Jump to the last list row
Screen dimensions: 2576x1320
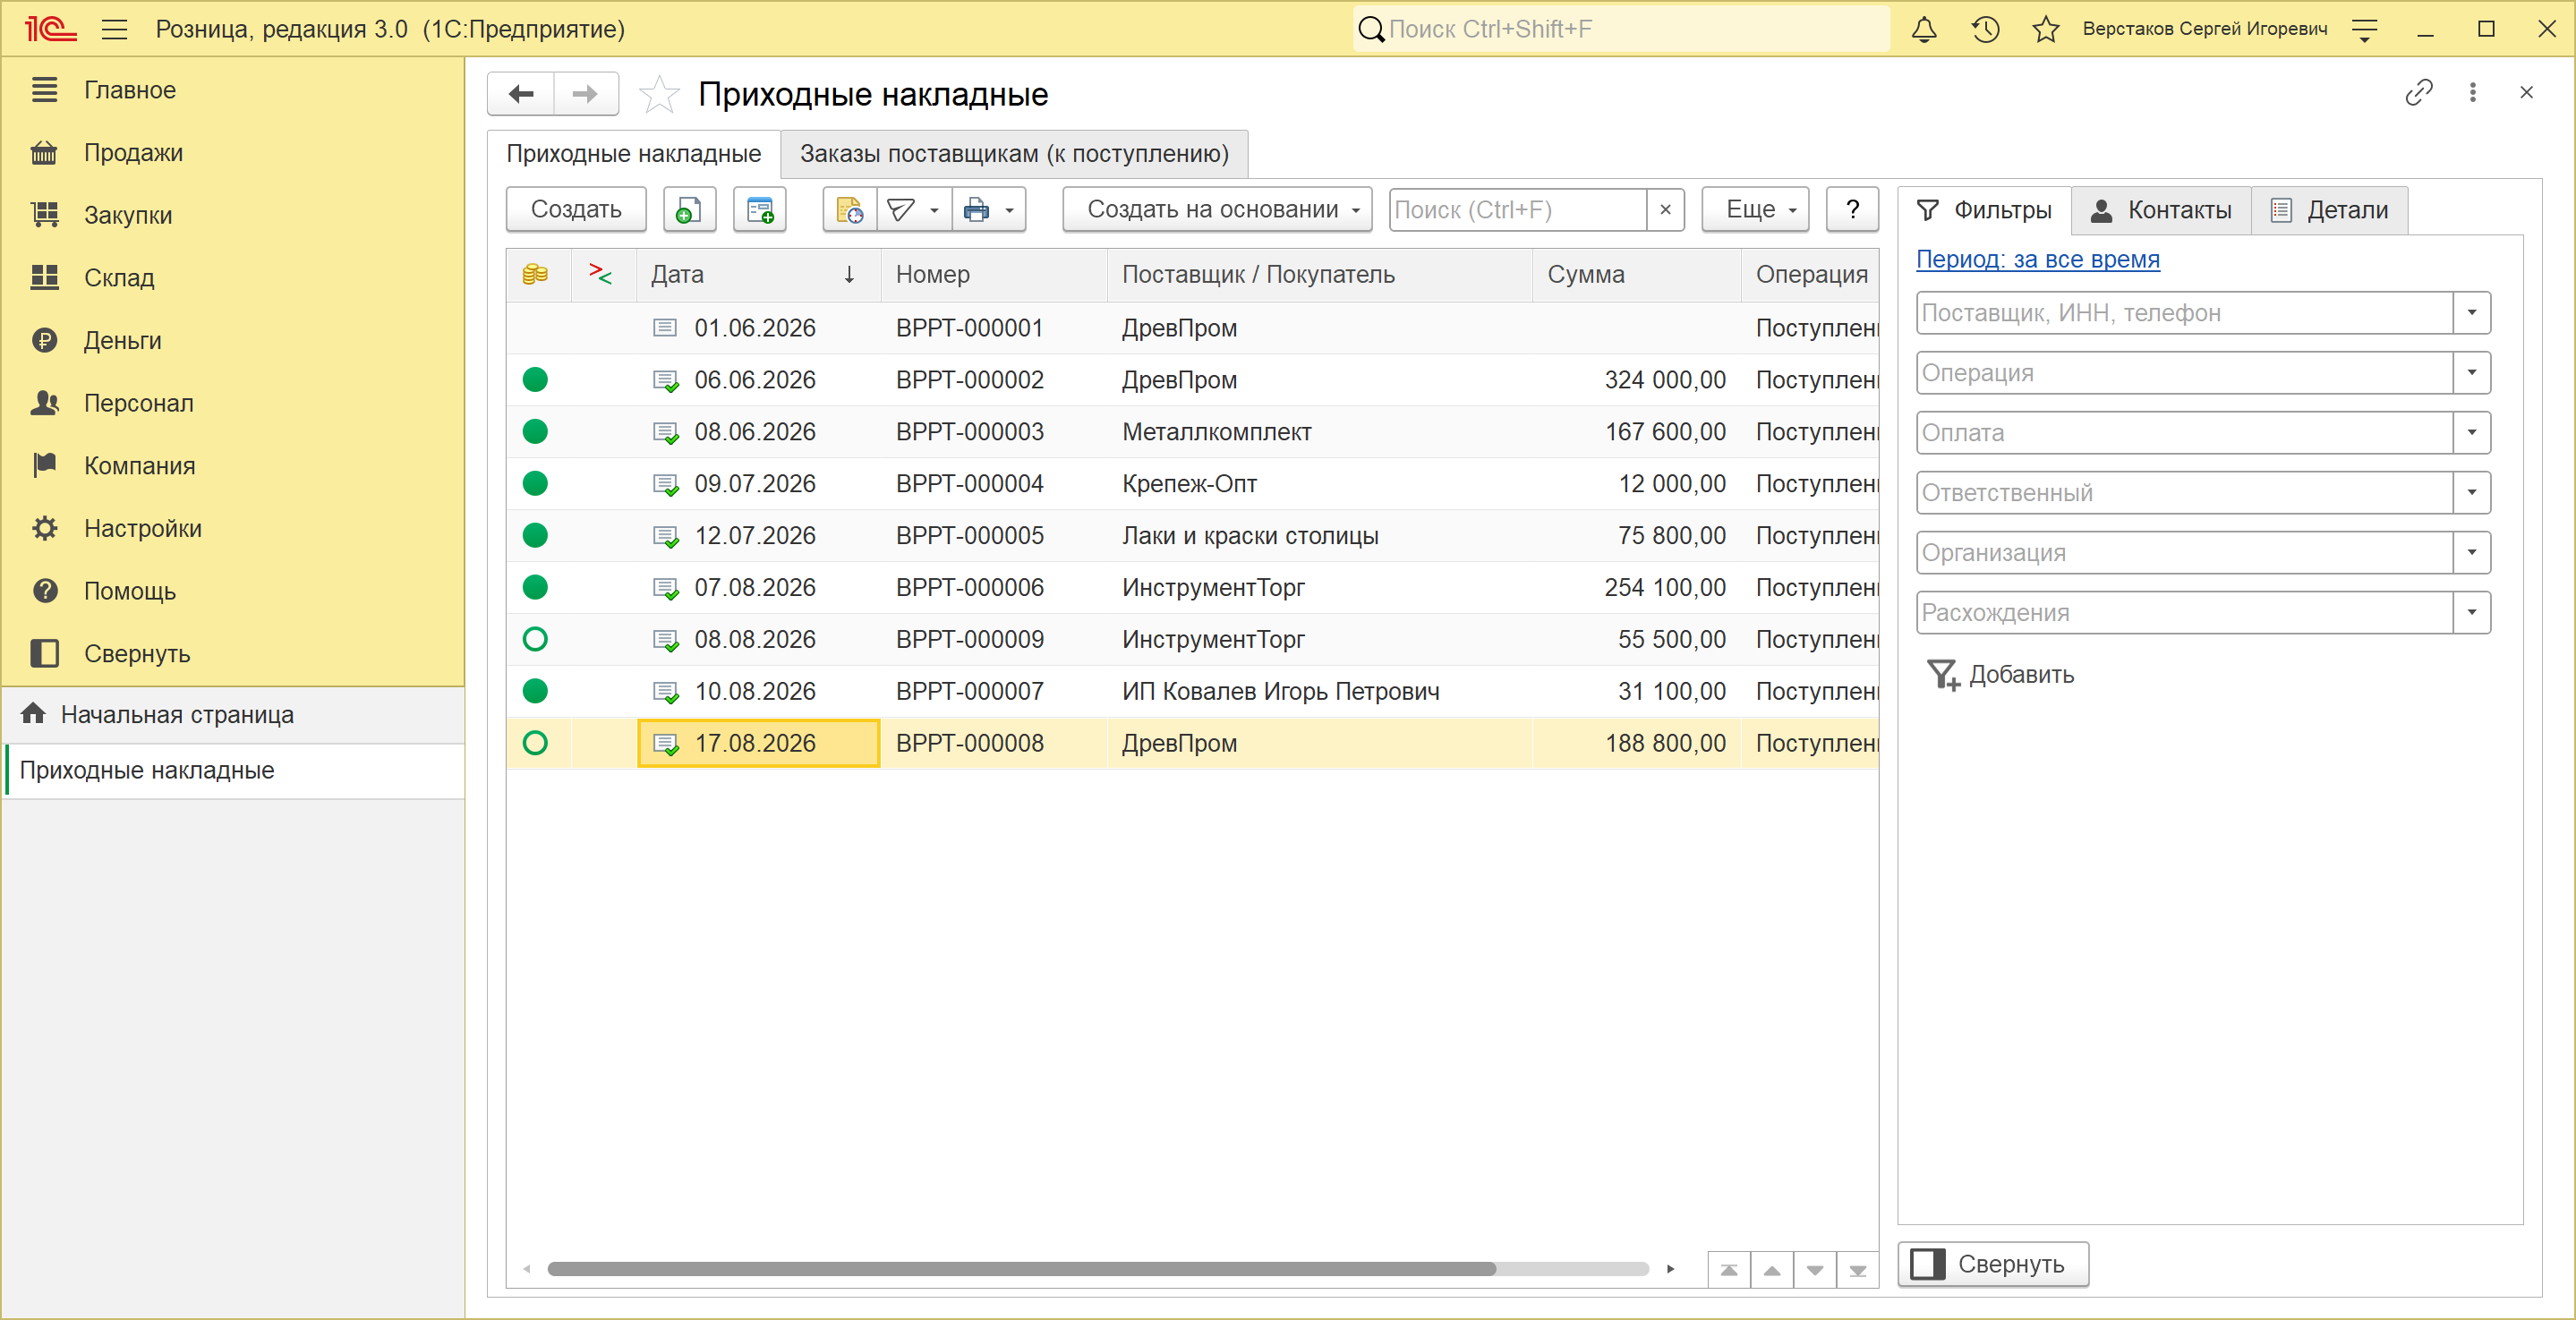1858,1270
